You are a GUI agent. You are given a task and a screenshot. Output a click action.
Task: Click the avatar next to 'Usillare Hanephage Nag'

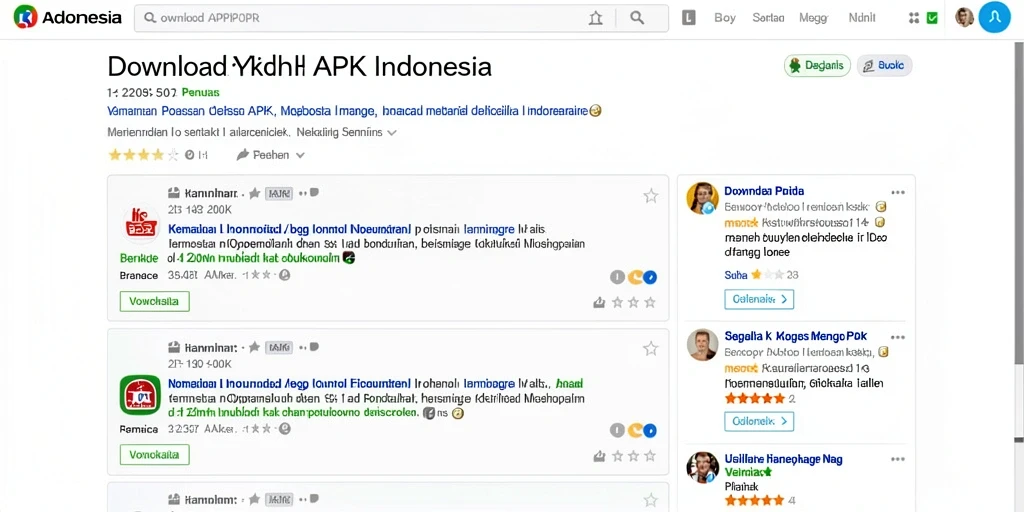pos(703,468)
